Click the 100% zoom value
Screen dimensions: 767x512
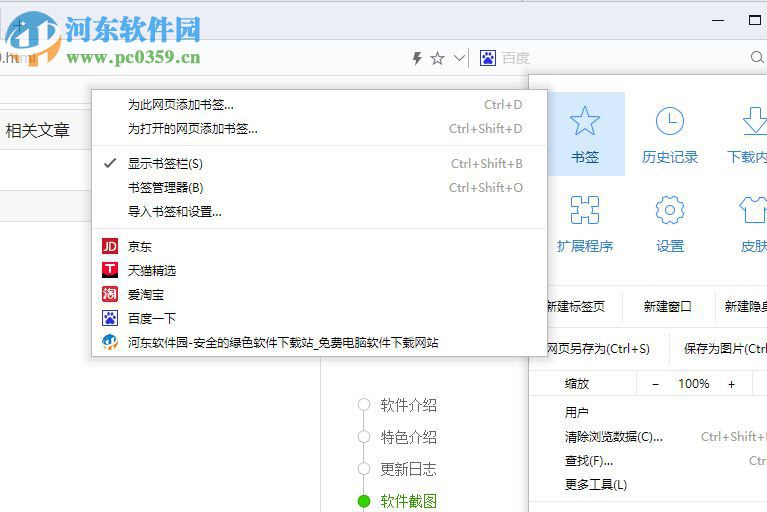tap(694, 384)
